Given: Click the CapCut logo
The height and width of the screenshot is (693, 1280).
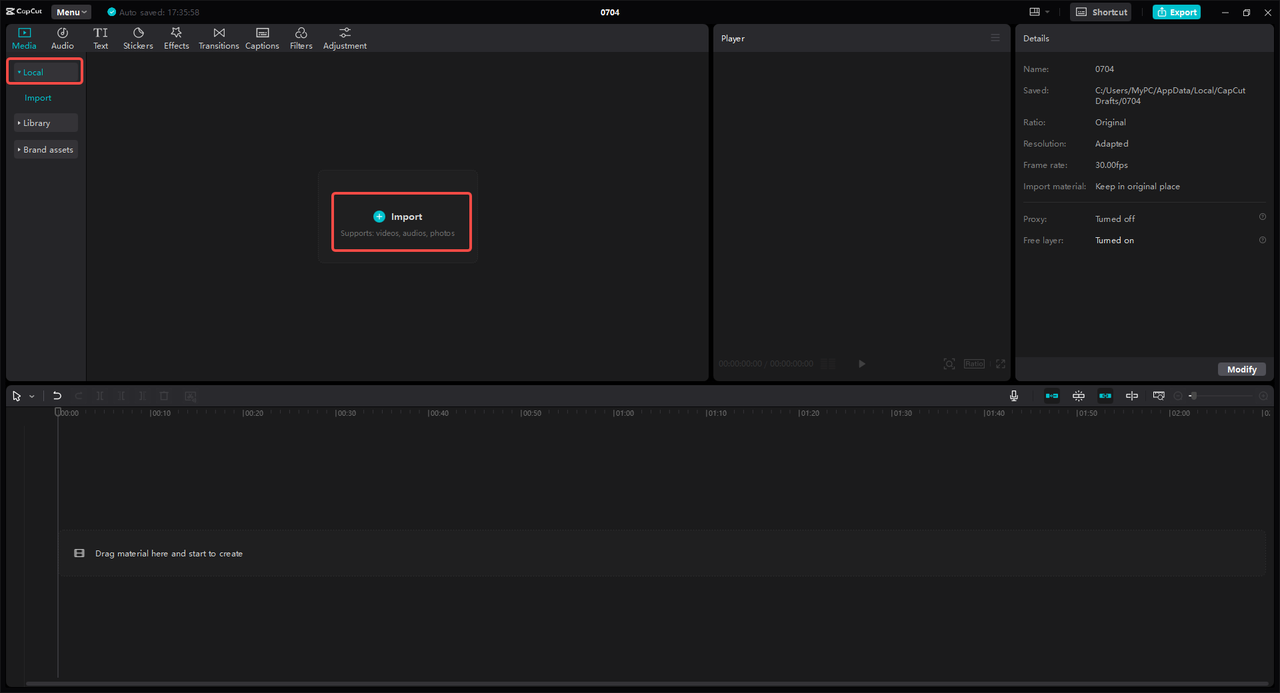Looking at the screenshot, I should point(24,12).
